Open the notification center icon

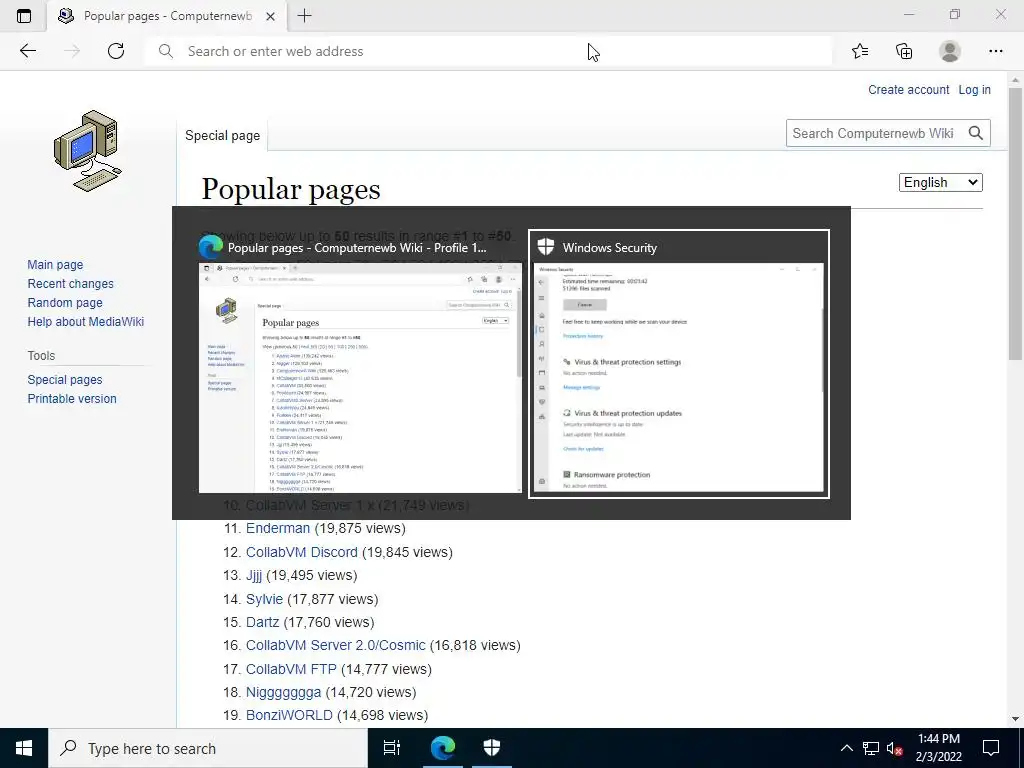991,748
